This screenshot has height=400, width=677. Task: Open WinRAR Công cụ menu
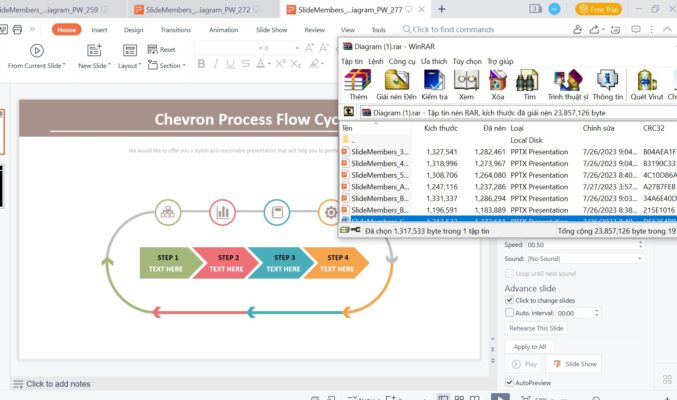click(402, 61)
